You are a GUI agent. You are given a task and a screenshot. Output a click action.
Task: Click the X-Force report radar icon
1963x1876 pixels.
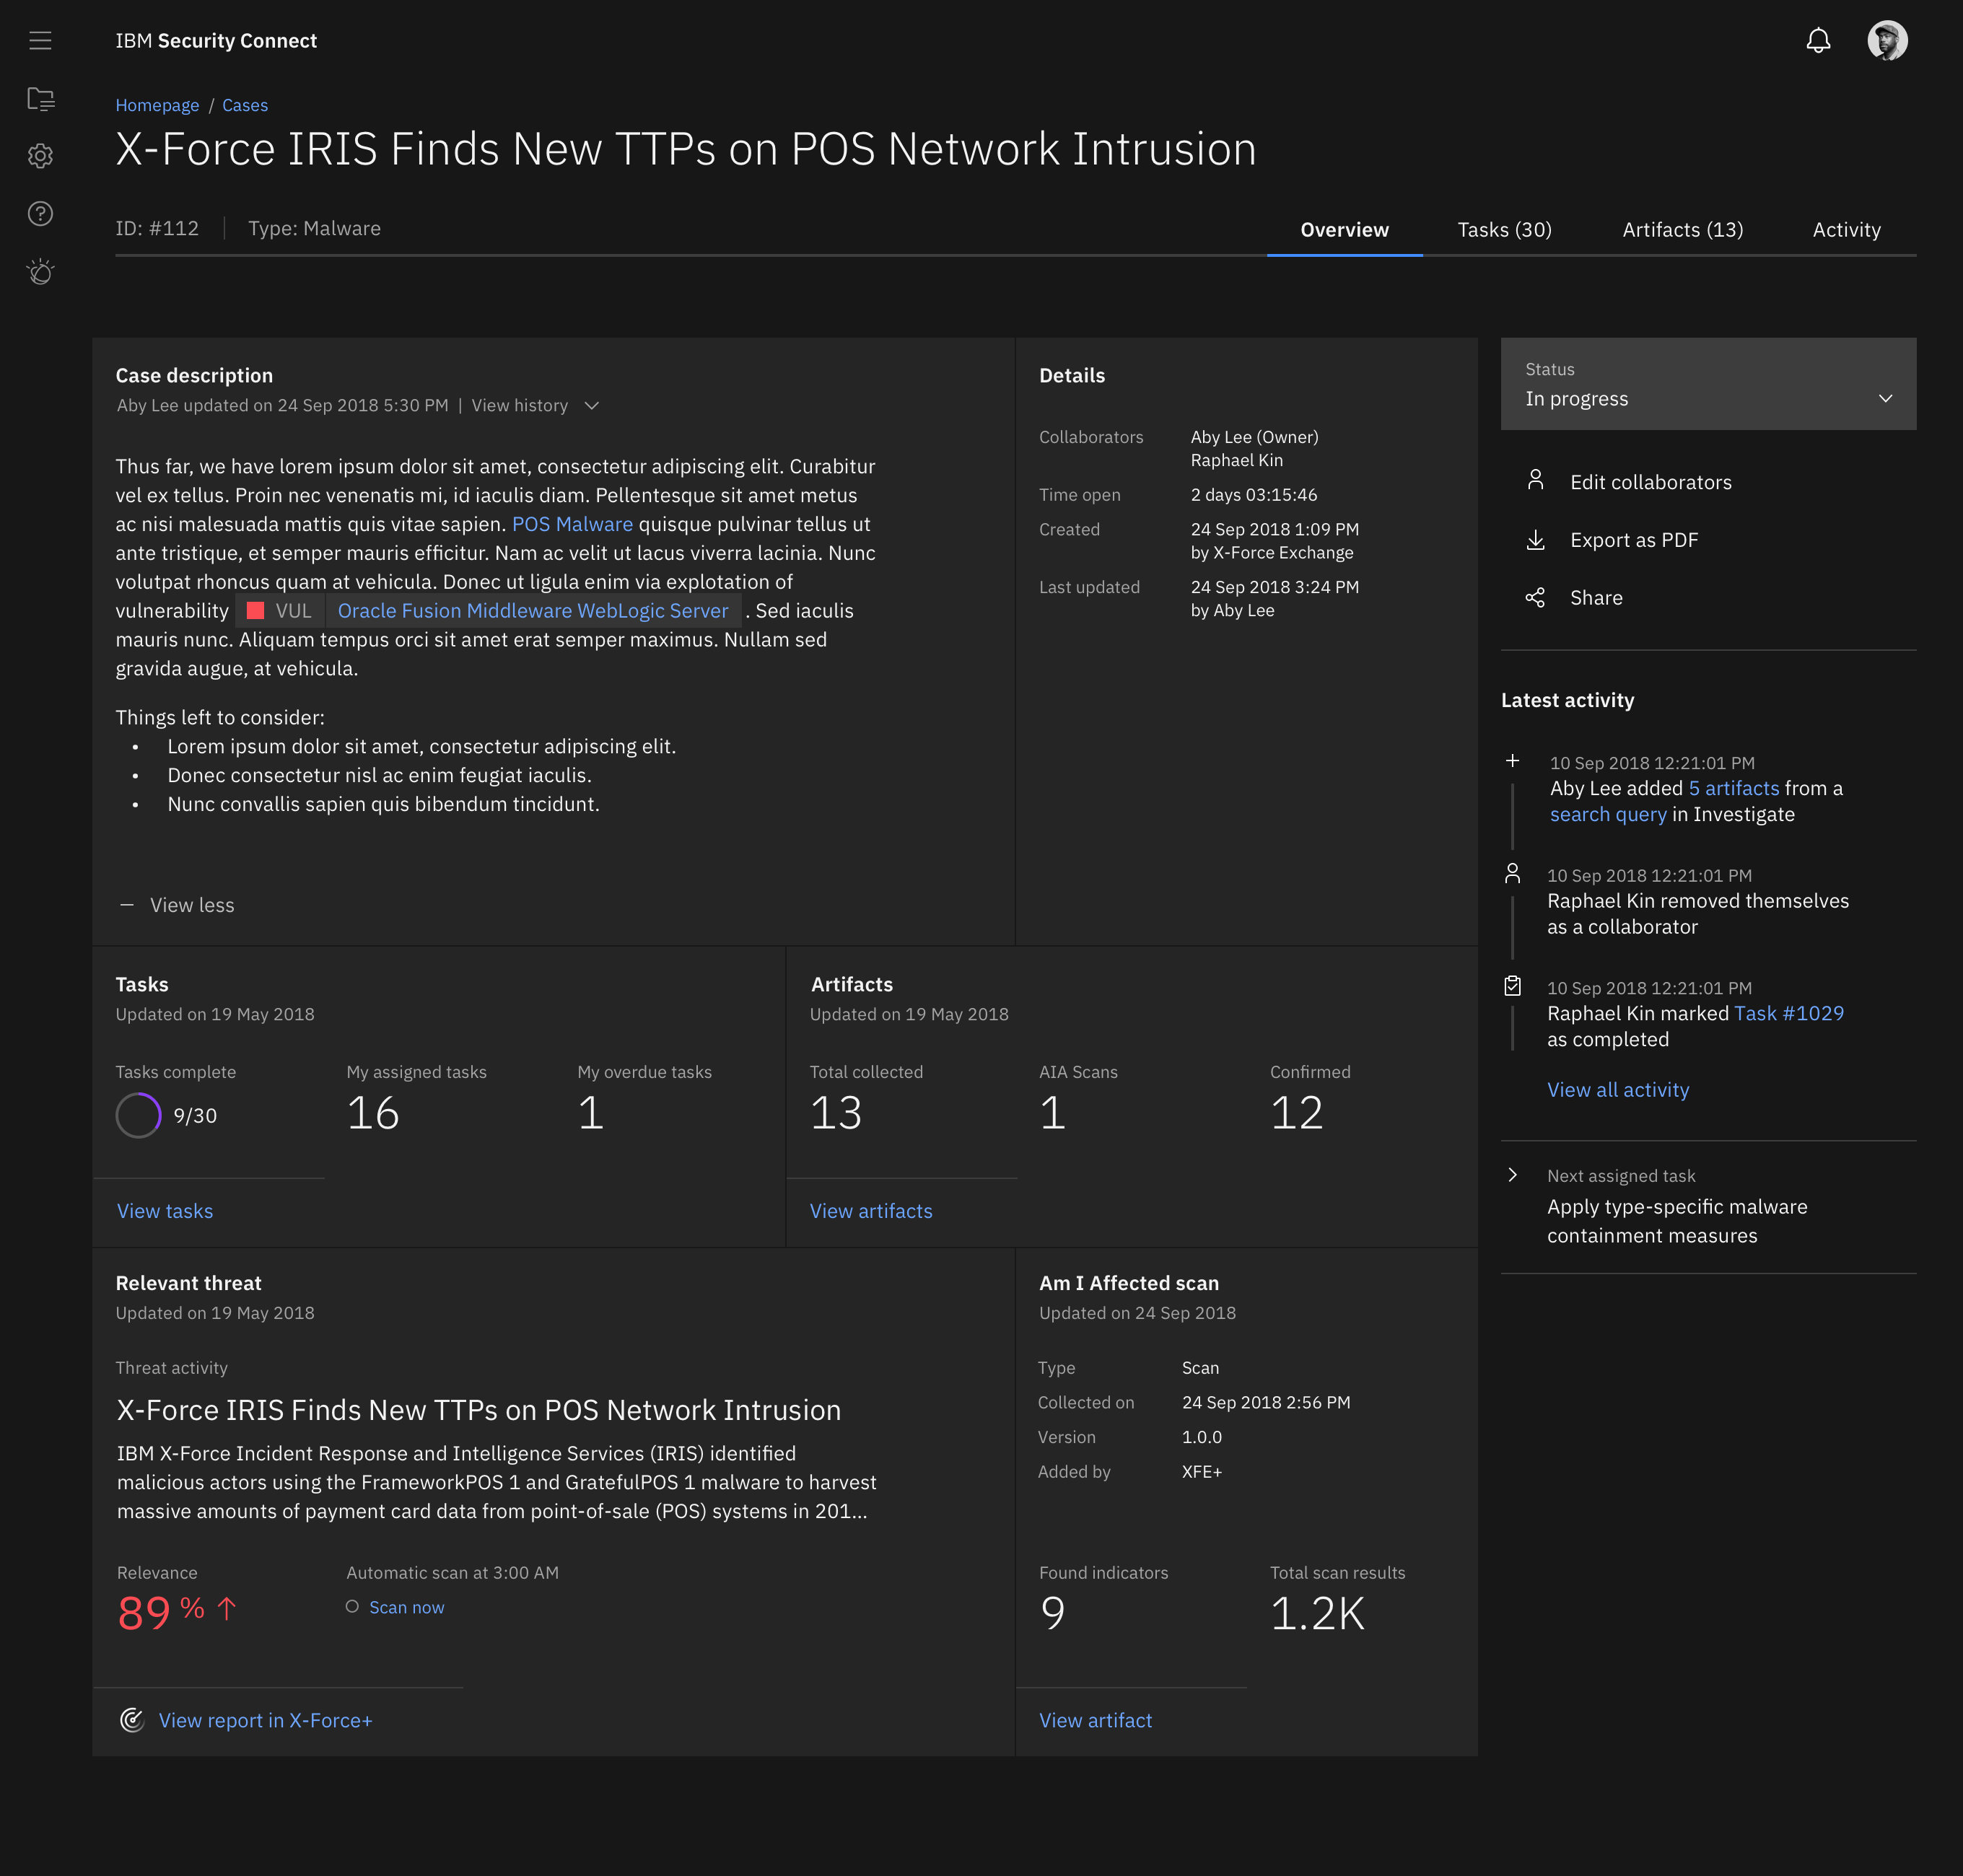point(132,1719)
